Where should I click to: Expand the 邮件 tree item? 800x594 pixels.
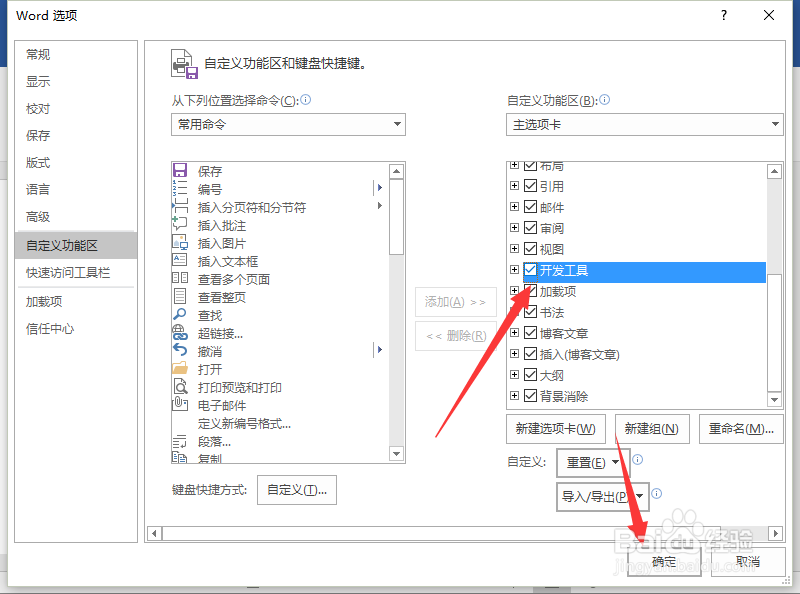point(513,206)
